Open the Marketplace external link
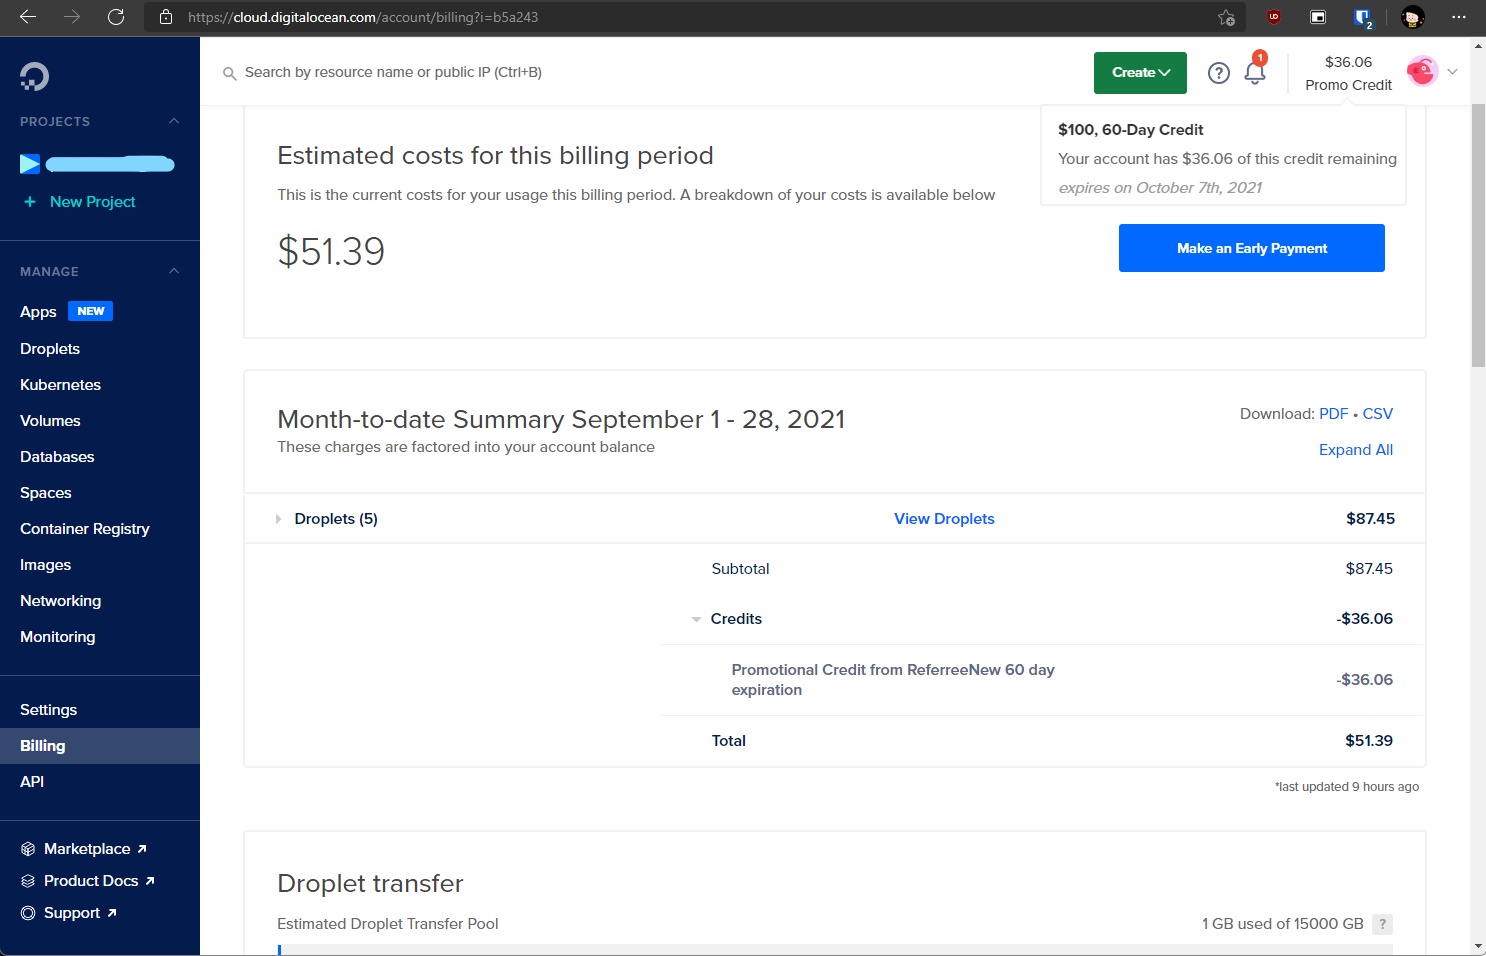Viewport: 1486px width, 956px height. pyautogui.click(x=95, y=849)
